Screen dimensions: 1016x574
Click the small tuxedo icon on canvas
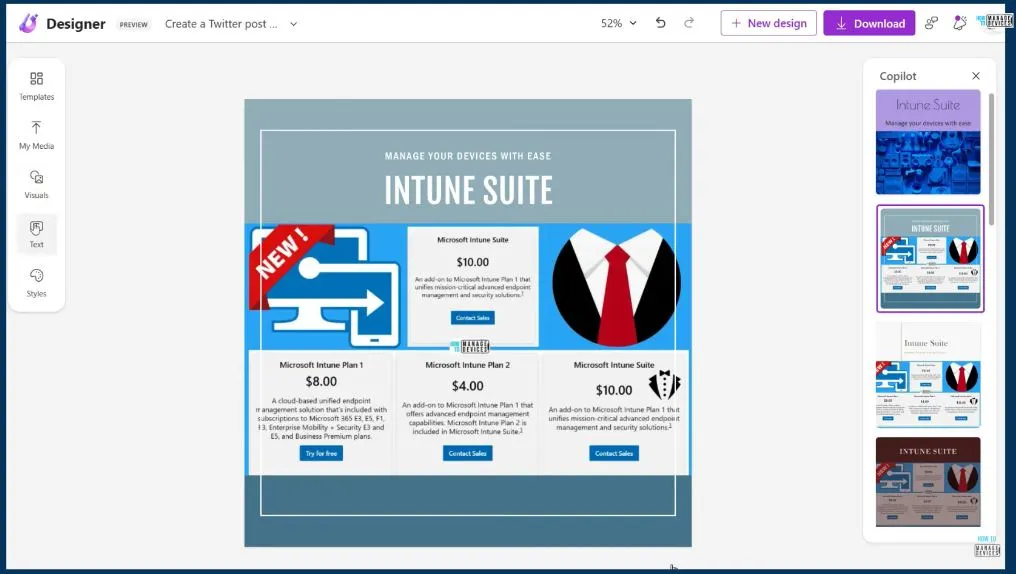664,385
